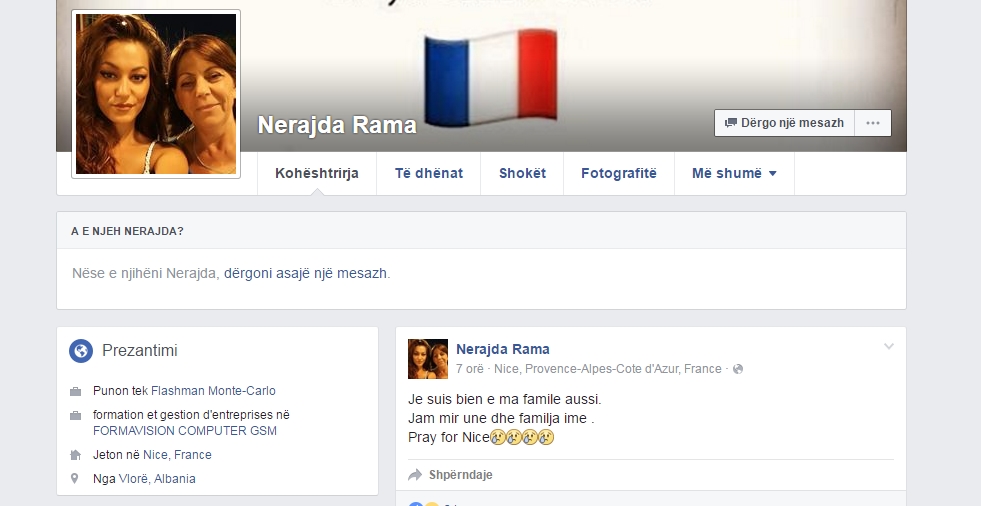Click the Prezantimi section heading
The width and height of the screenshot is (981, 506).
pos(140,351)
